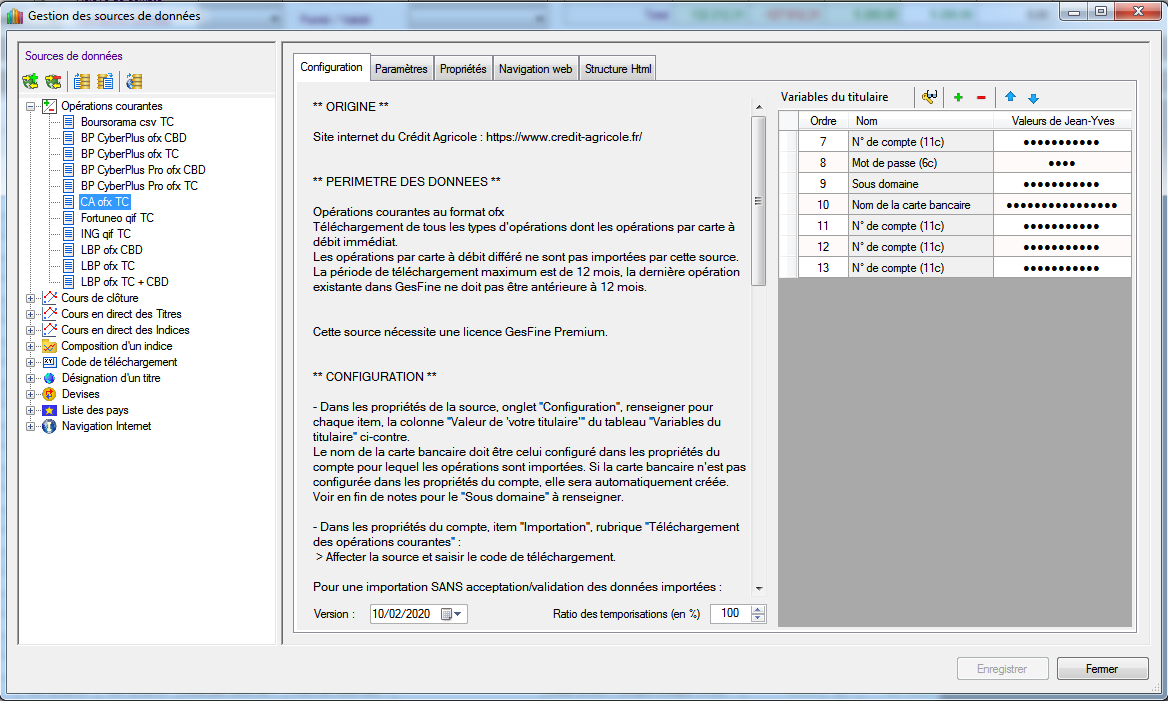Click the remove data source icon with red minus

[x=53, y=82]
